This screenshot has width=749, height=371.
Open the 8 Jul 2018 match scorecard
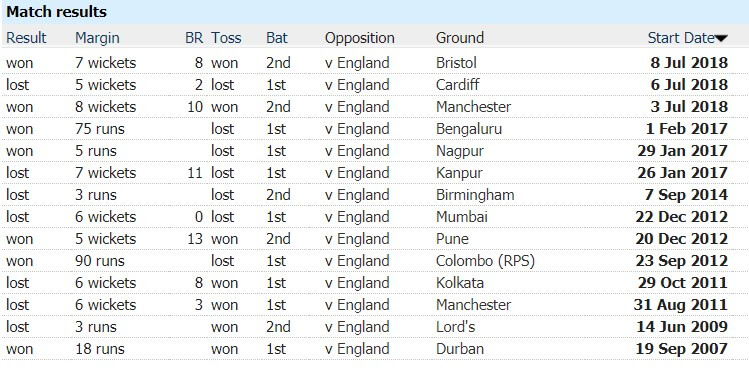coord(689,63)
